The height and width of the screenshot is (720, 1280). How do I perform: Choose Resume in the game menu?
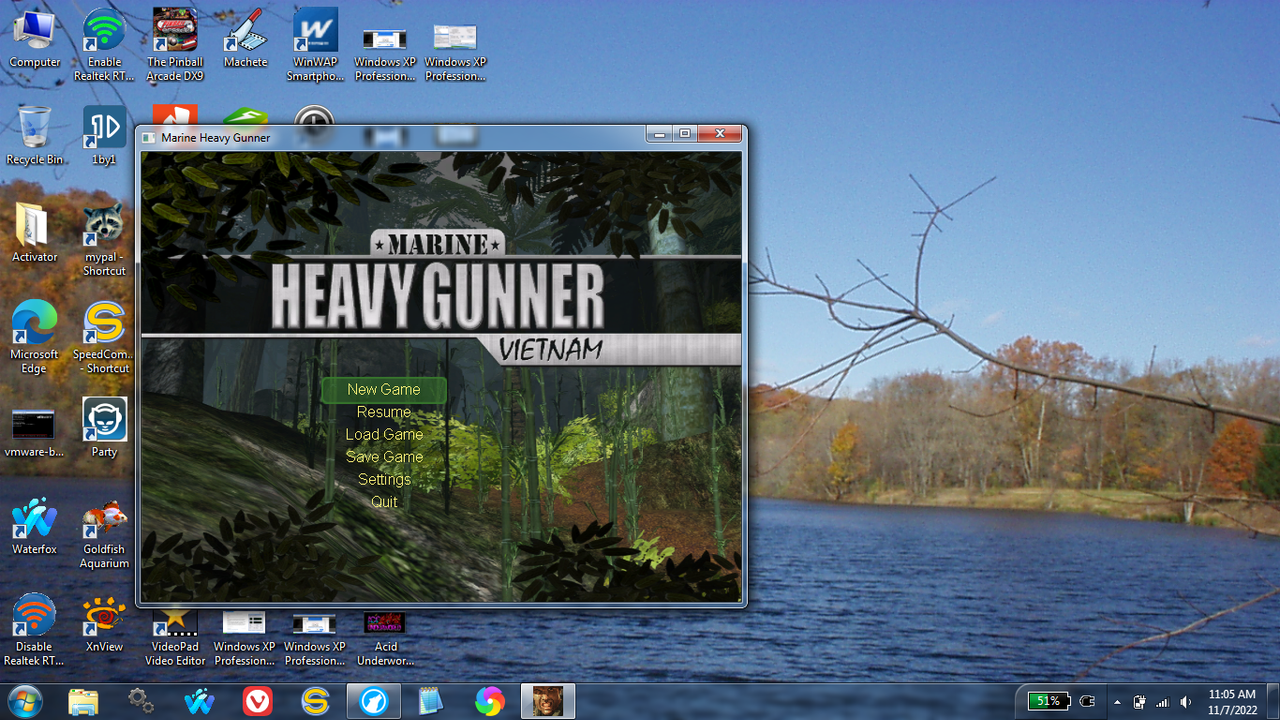pos(384,412)
